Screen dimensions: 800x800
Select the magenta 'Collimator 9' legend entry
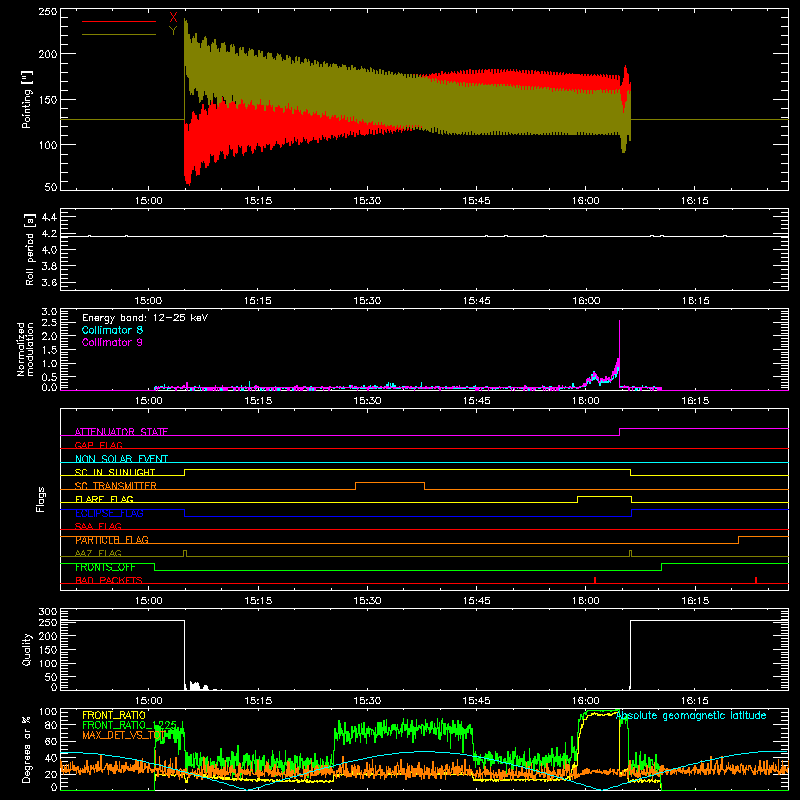pyautogui.click(x=112, y=342)
